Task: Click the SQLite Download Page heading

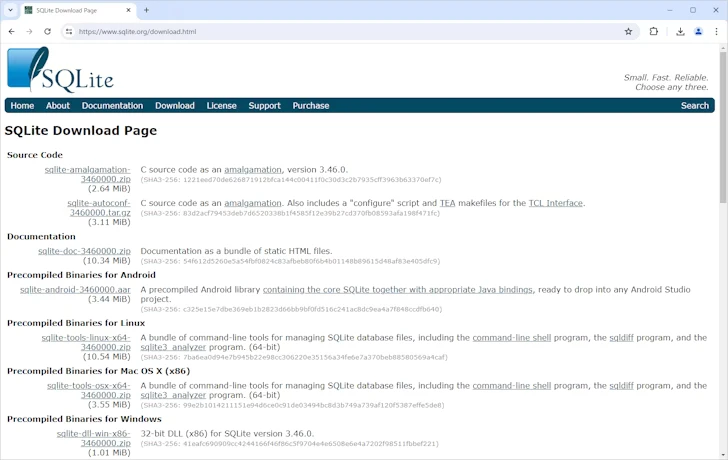Action: pyautogui.click(x=81, y=130)
